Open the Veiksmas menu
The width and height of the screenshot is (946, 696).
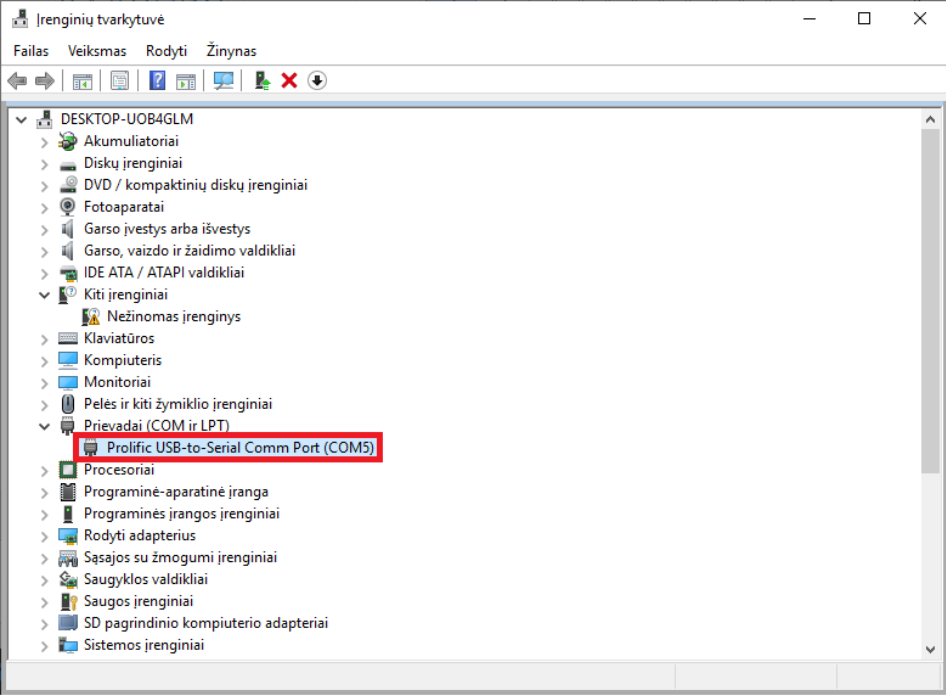(x=97, y=51)
